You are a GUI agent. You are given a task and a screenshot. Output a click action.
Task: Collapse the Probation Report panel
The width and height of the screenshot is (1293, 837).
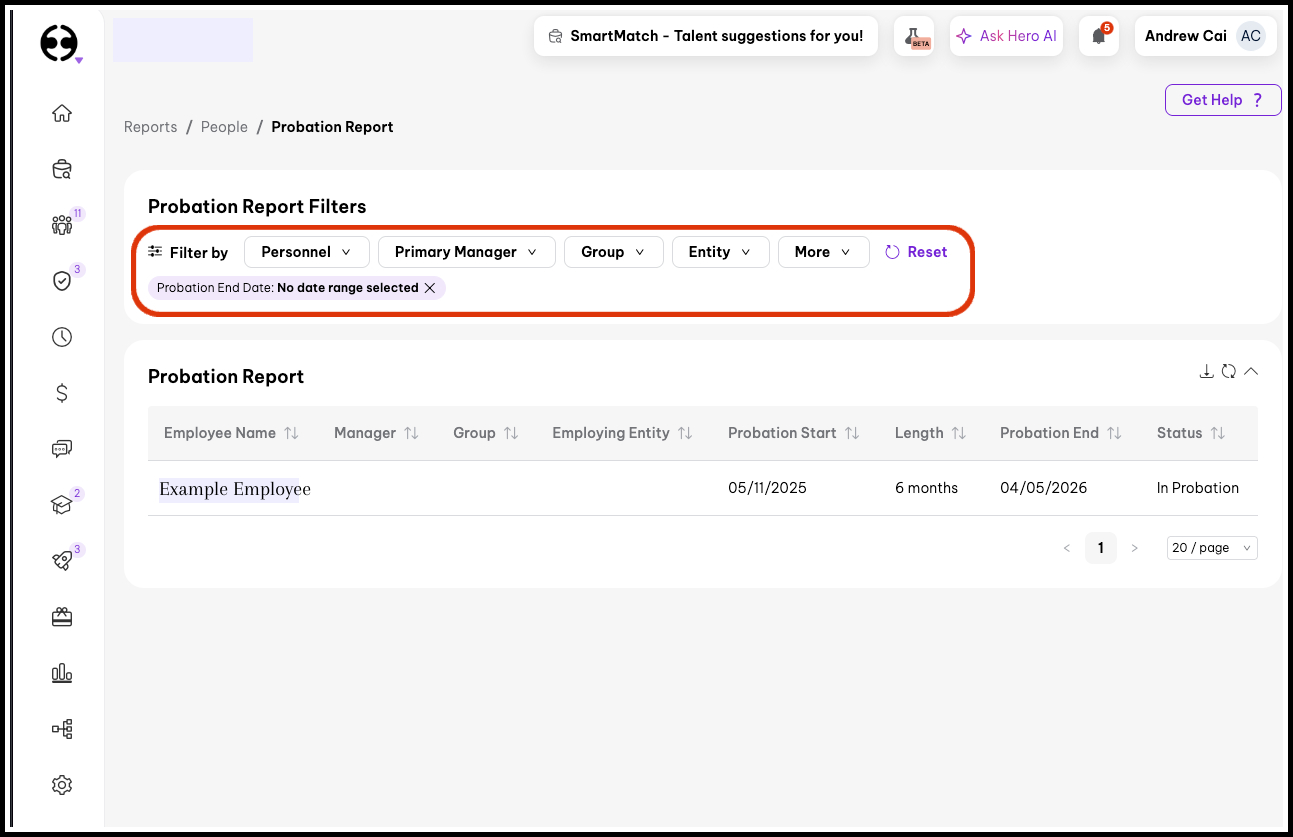[1250, 372]
